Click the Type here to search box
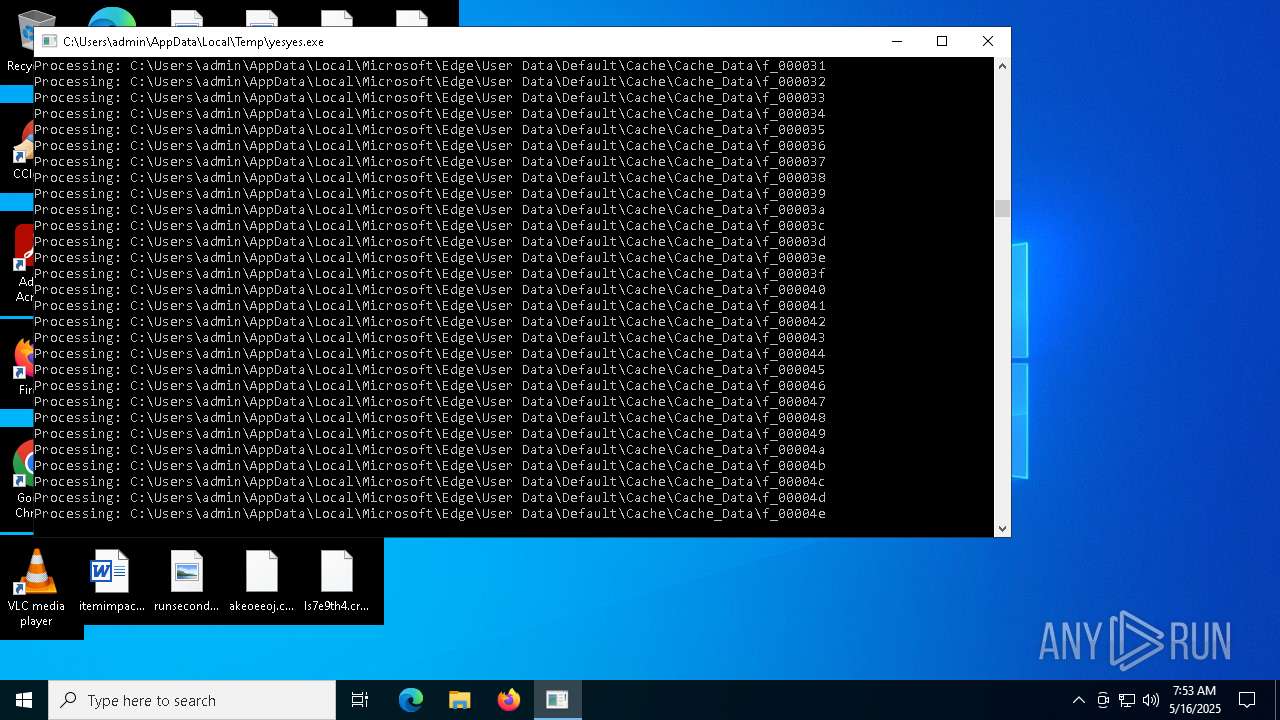This screenshot has width=1280, height=720. click(x=192, y=700)
